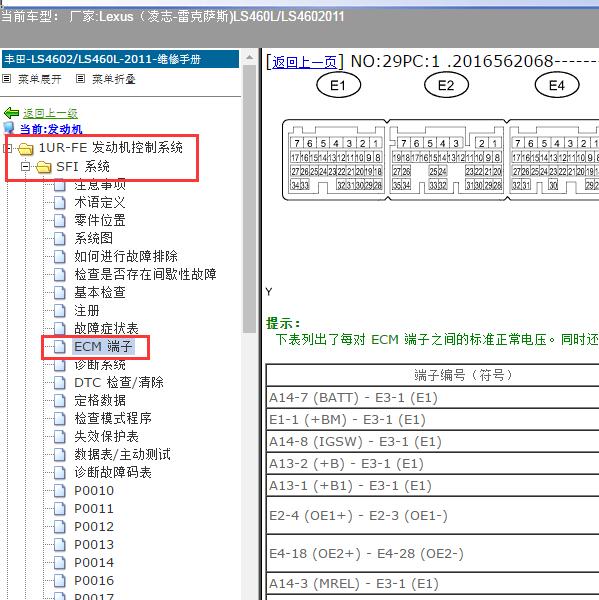The height and width of the screenshot is (600, 599).
Task: Open 如何进行故障排除
Action: [126, 256]
